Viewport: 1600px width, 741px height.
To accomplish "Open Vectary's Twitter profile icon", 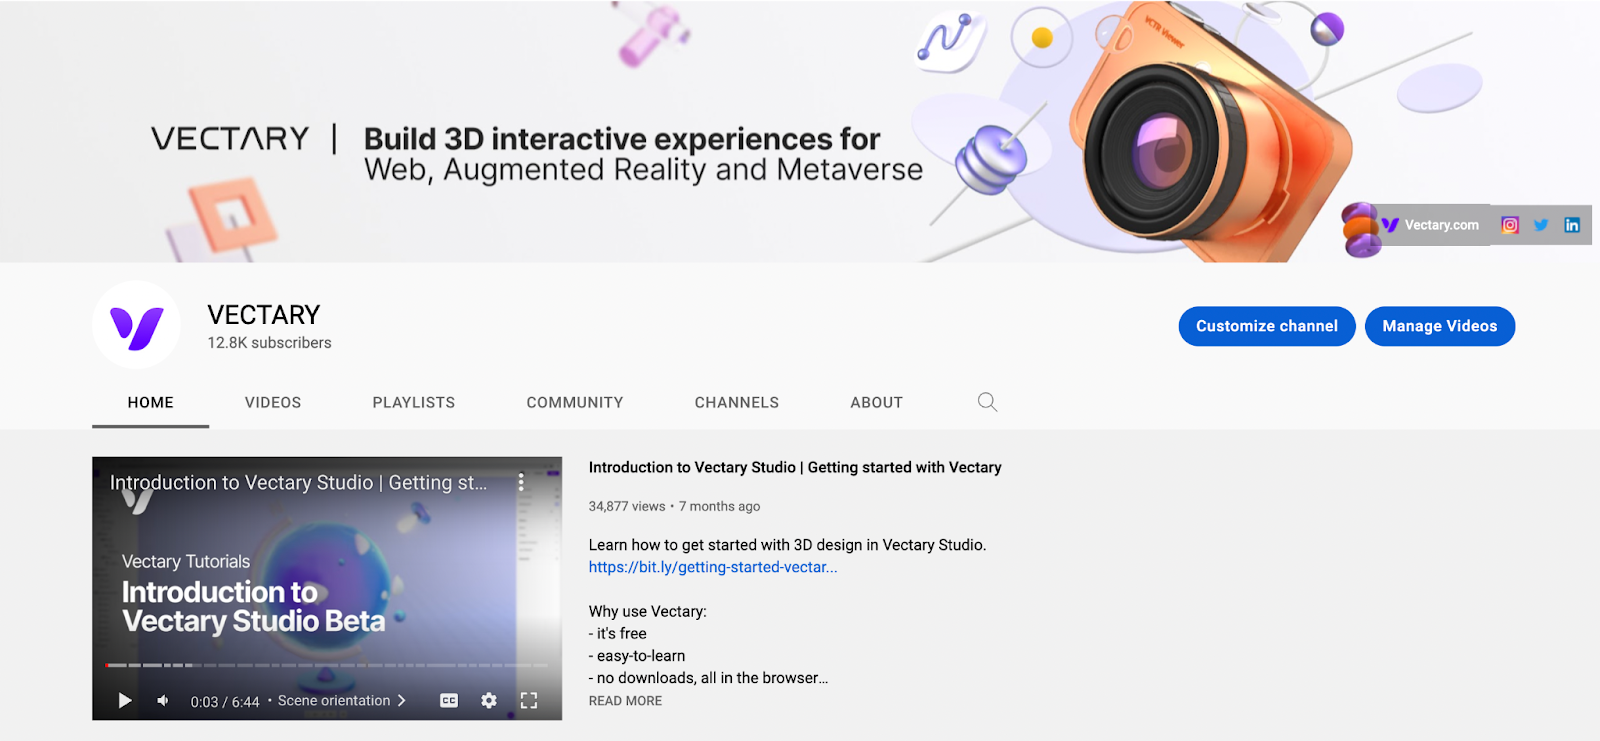I will (x=1541, y=225).
